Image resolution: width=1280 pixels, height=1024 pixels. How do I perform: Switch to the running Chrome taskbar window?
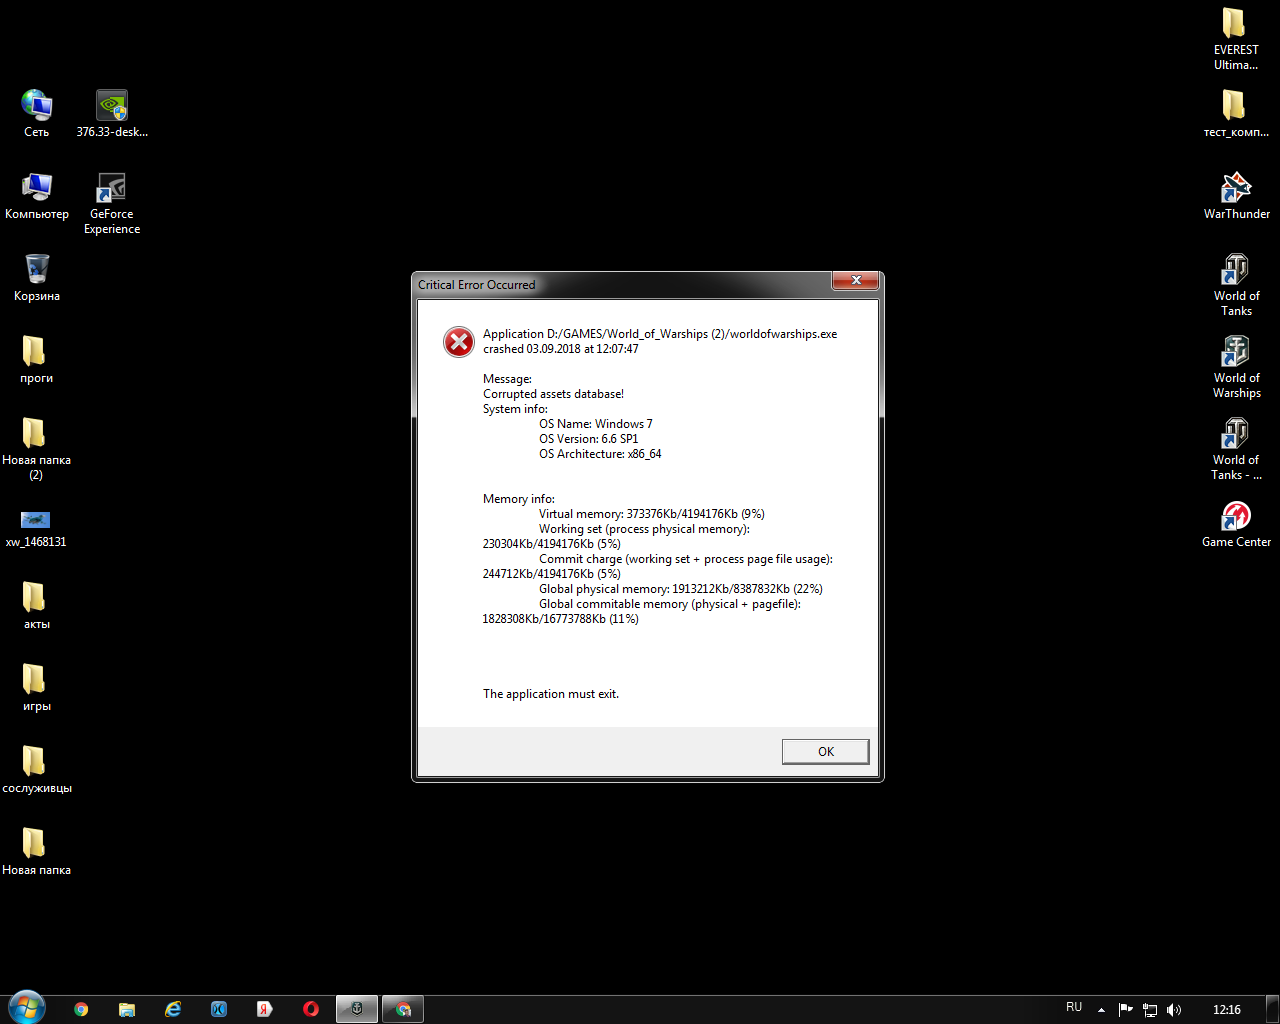(x=403, y=1009)
